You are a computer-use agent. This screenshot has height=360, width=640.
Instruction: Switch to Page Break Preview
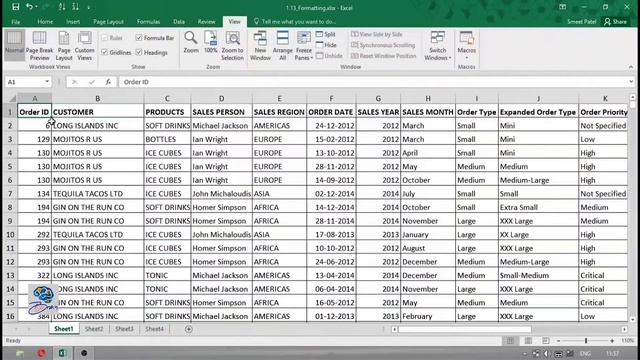point(39,46)
